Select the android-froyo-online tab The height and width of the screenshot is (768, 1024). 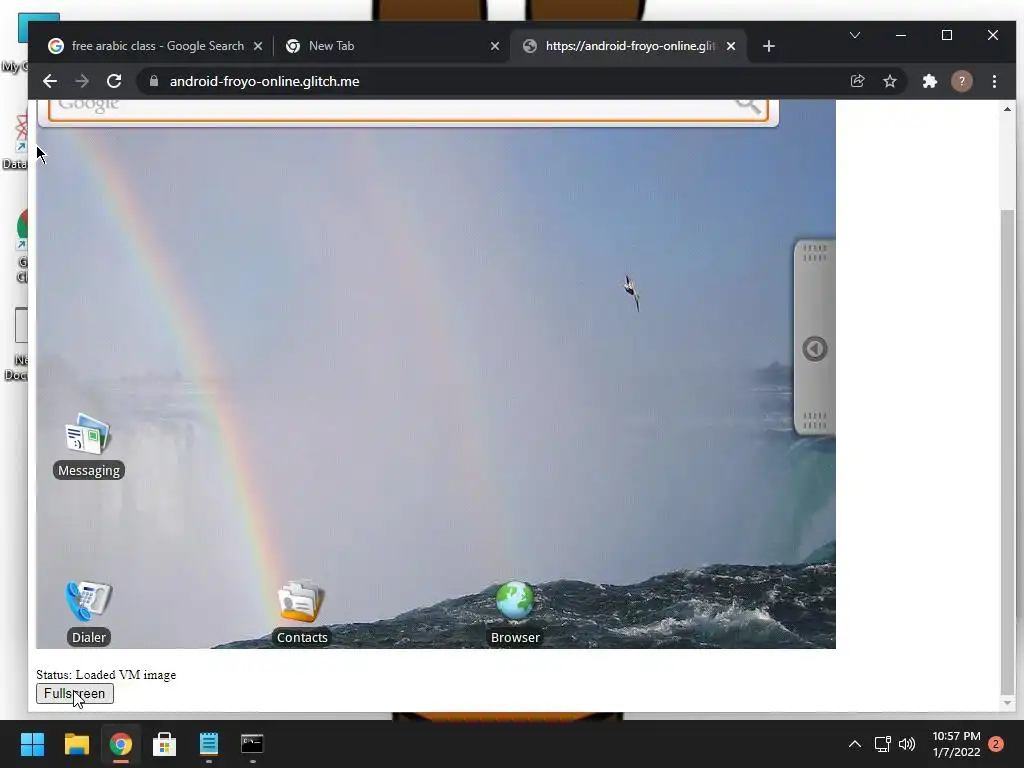tap(628, 46)
